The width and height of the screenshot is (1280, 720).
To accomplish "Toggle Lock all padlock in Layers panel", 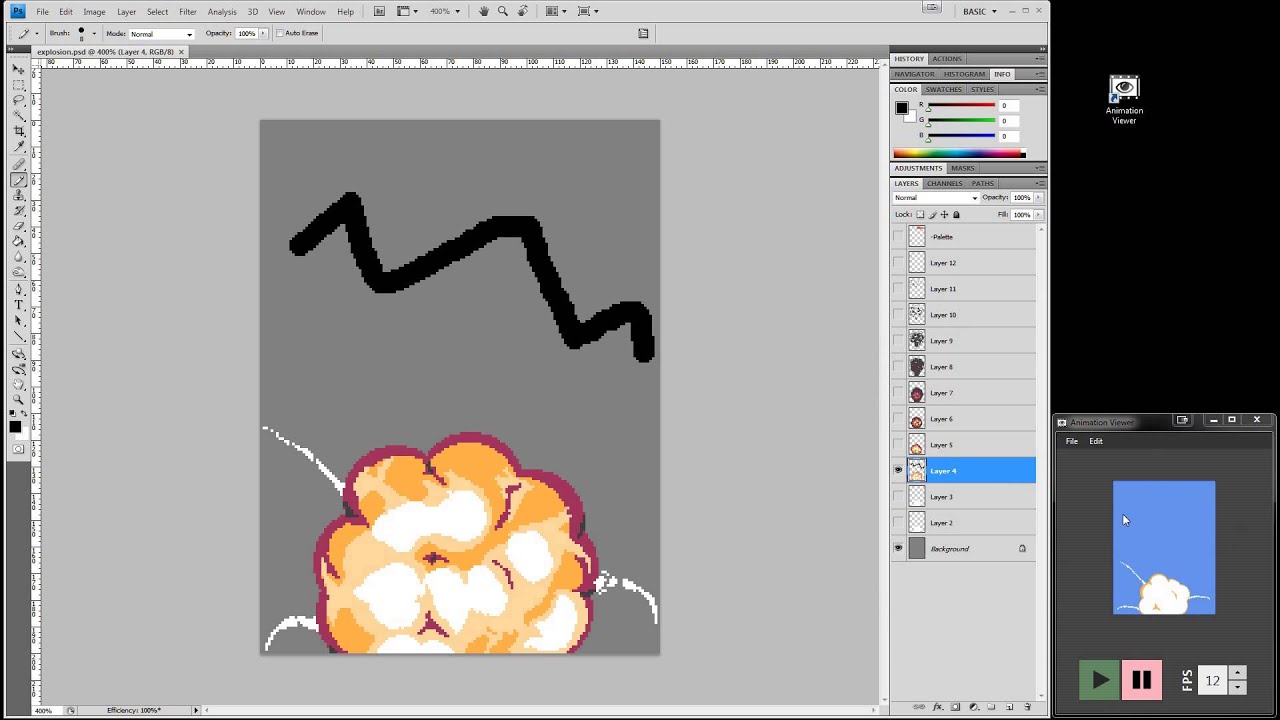I will coord(956,214).
